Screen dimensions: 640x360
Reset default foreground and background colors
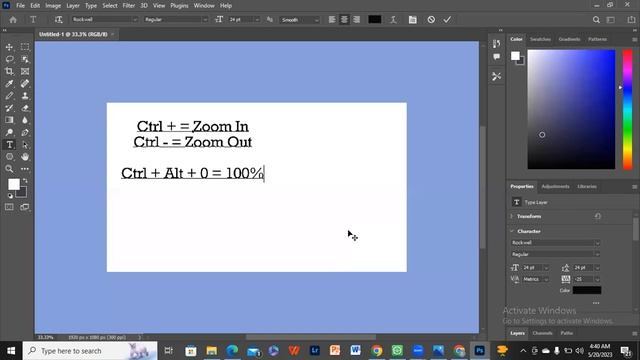(x=10, y=196)
